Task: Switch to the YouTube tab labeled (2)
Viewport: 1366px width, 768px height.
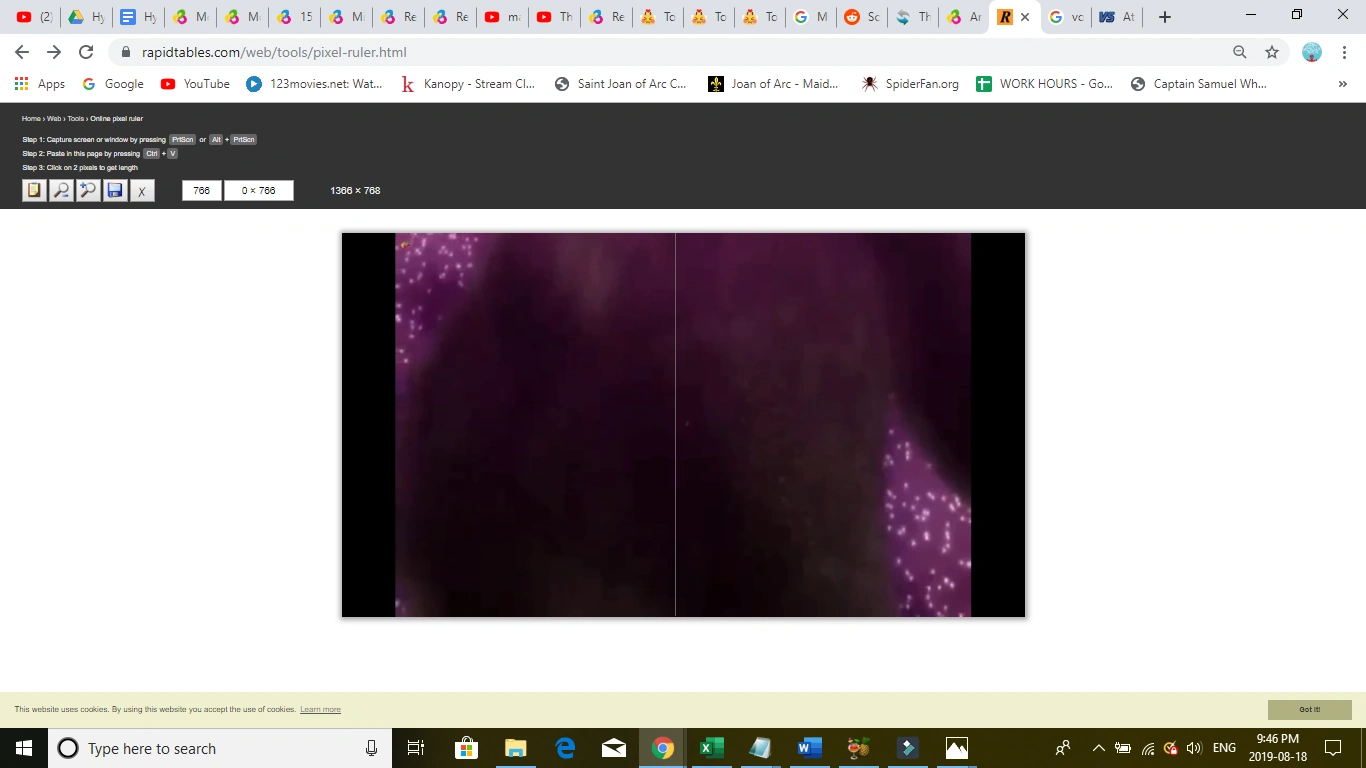Action: tap(34, 17)
